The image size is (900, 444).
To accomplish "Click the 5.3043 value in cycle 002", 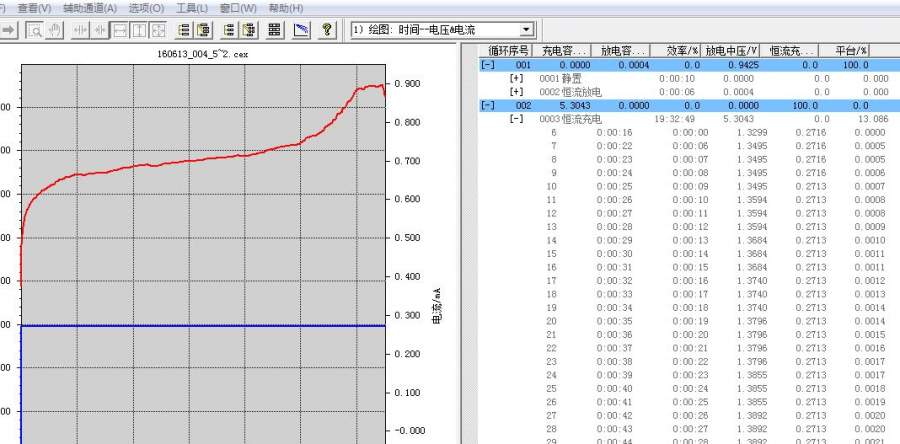I will point(574,106).
